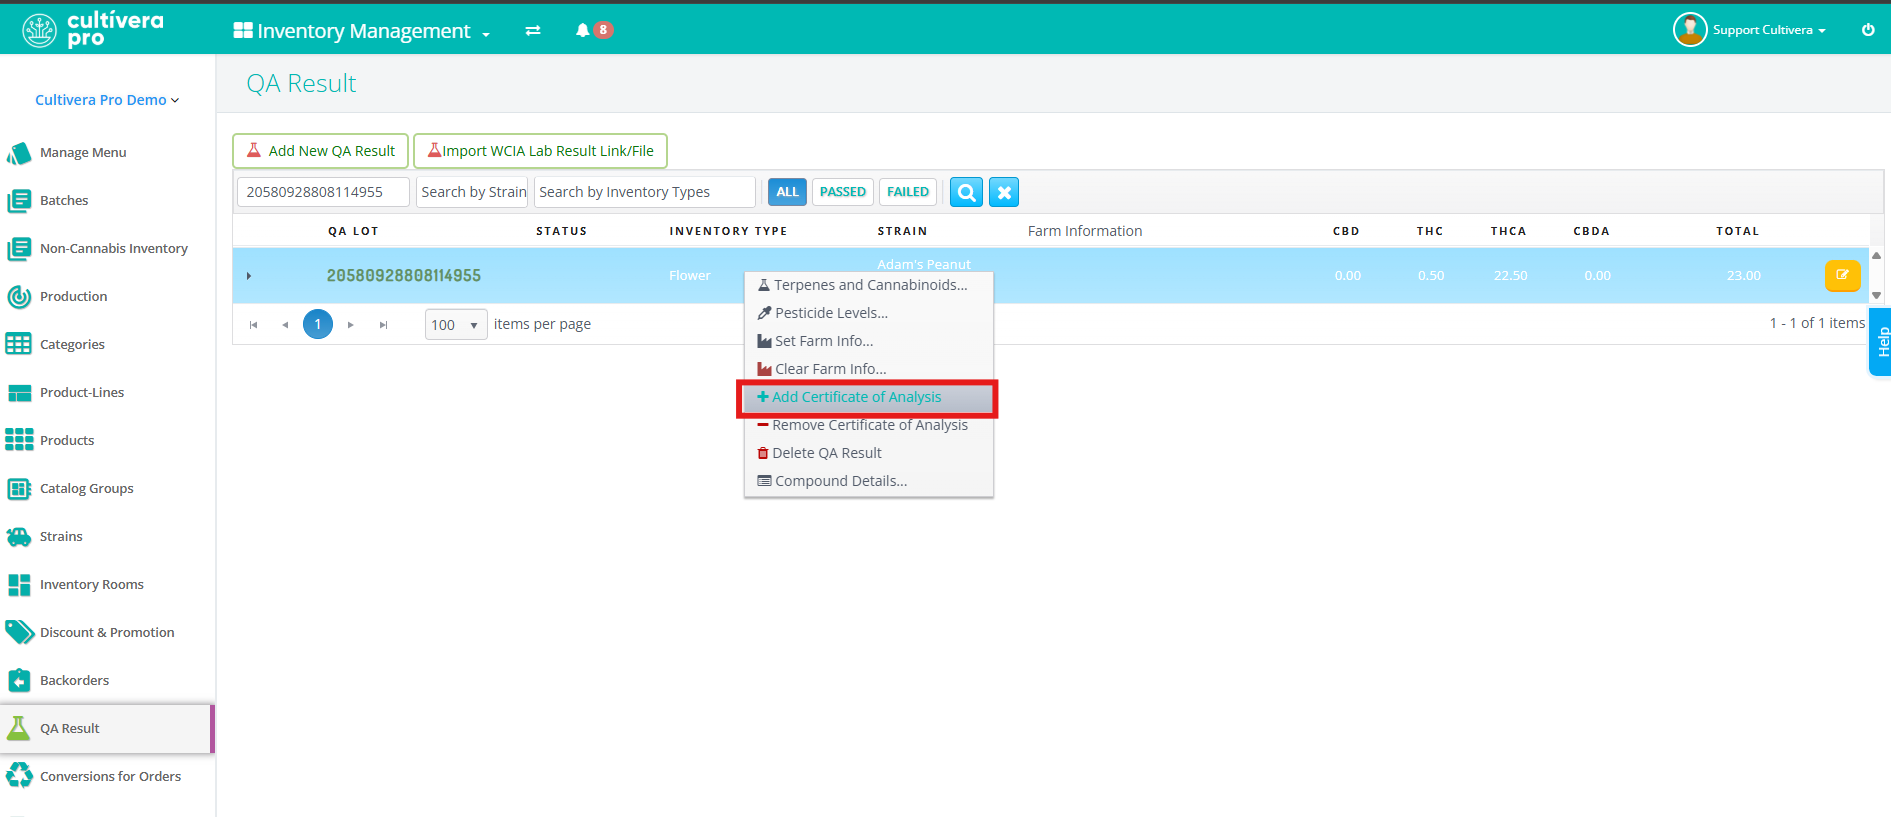Select Clear Farm Info menu entry
1891x817 pixels.
point(869,369)
